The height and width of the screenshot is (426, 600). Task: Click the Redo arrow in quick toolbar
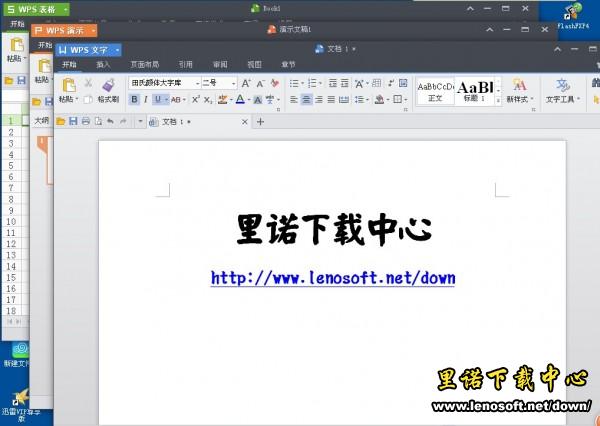coord(123,121)
